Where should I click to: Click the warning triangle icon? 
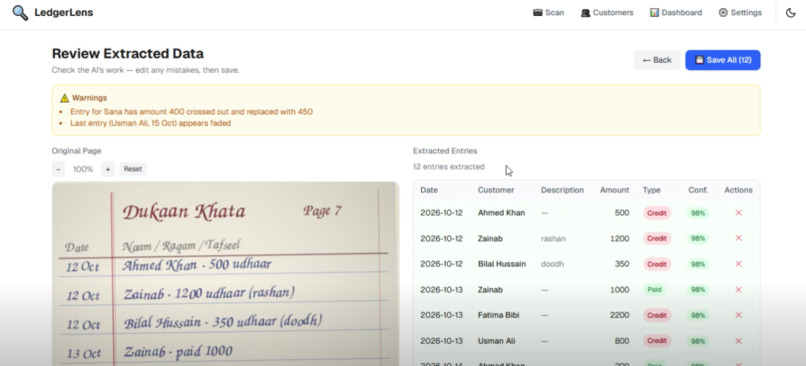(64, 98)
